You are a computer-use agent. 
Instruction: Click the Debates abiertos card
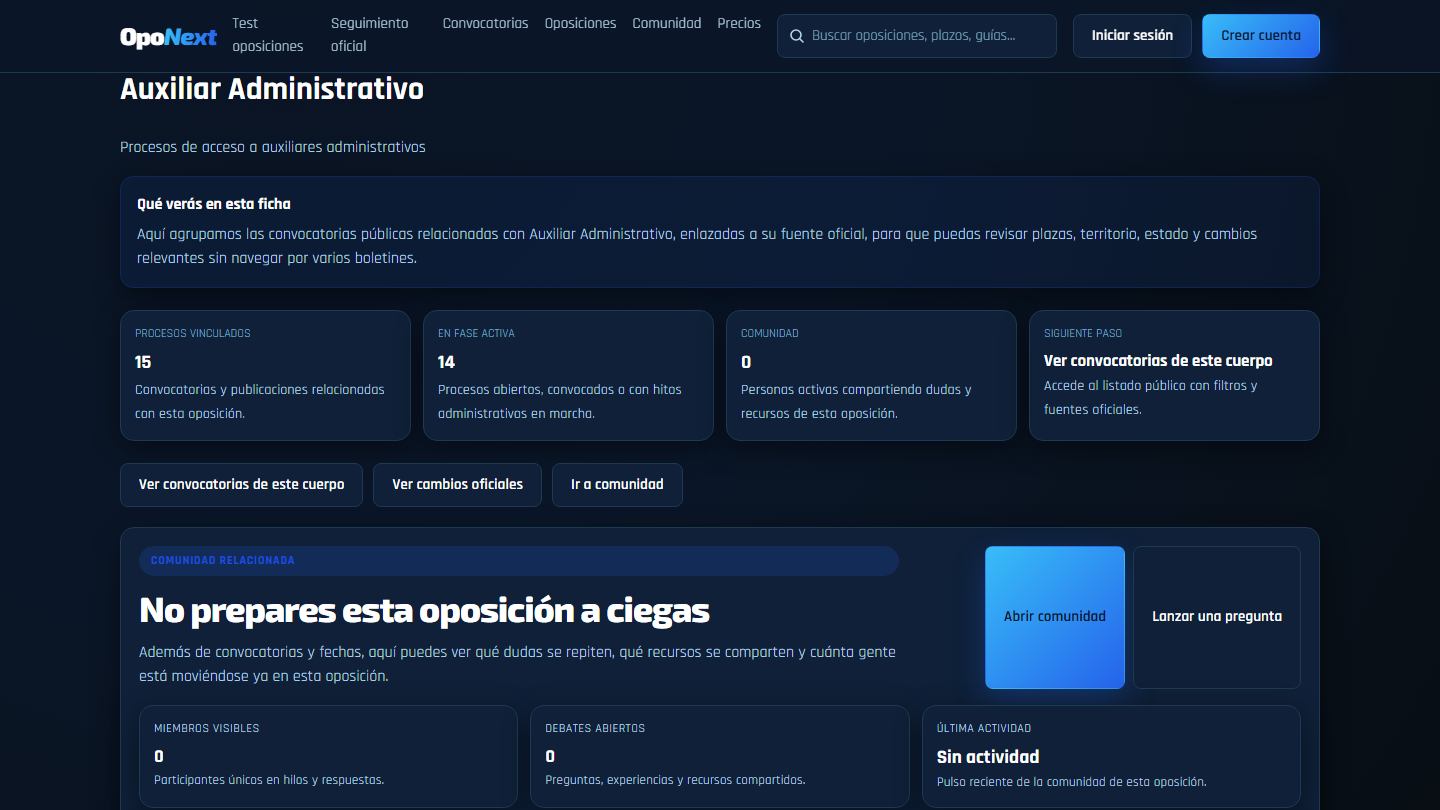point(720,756)
